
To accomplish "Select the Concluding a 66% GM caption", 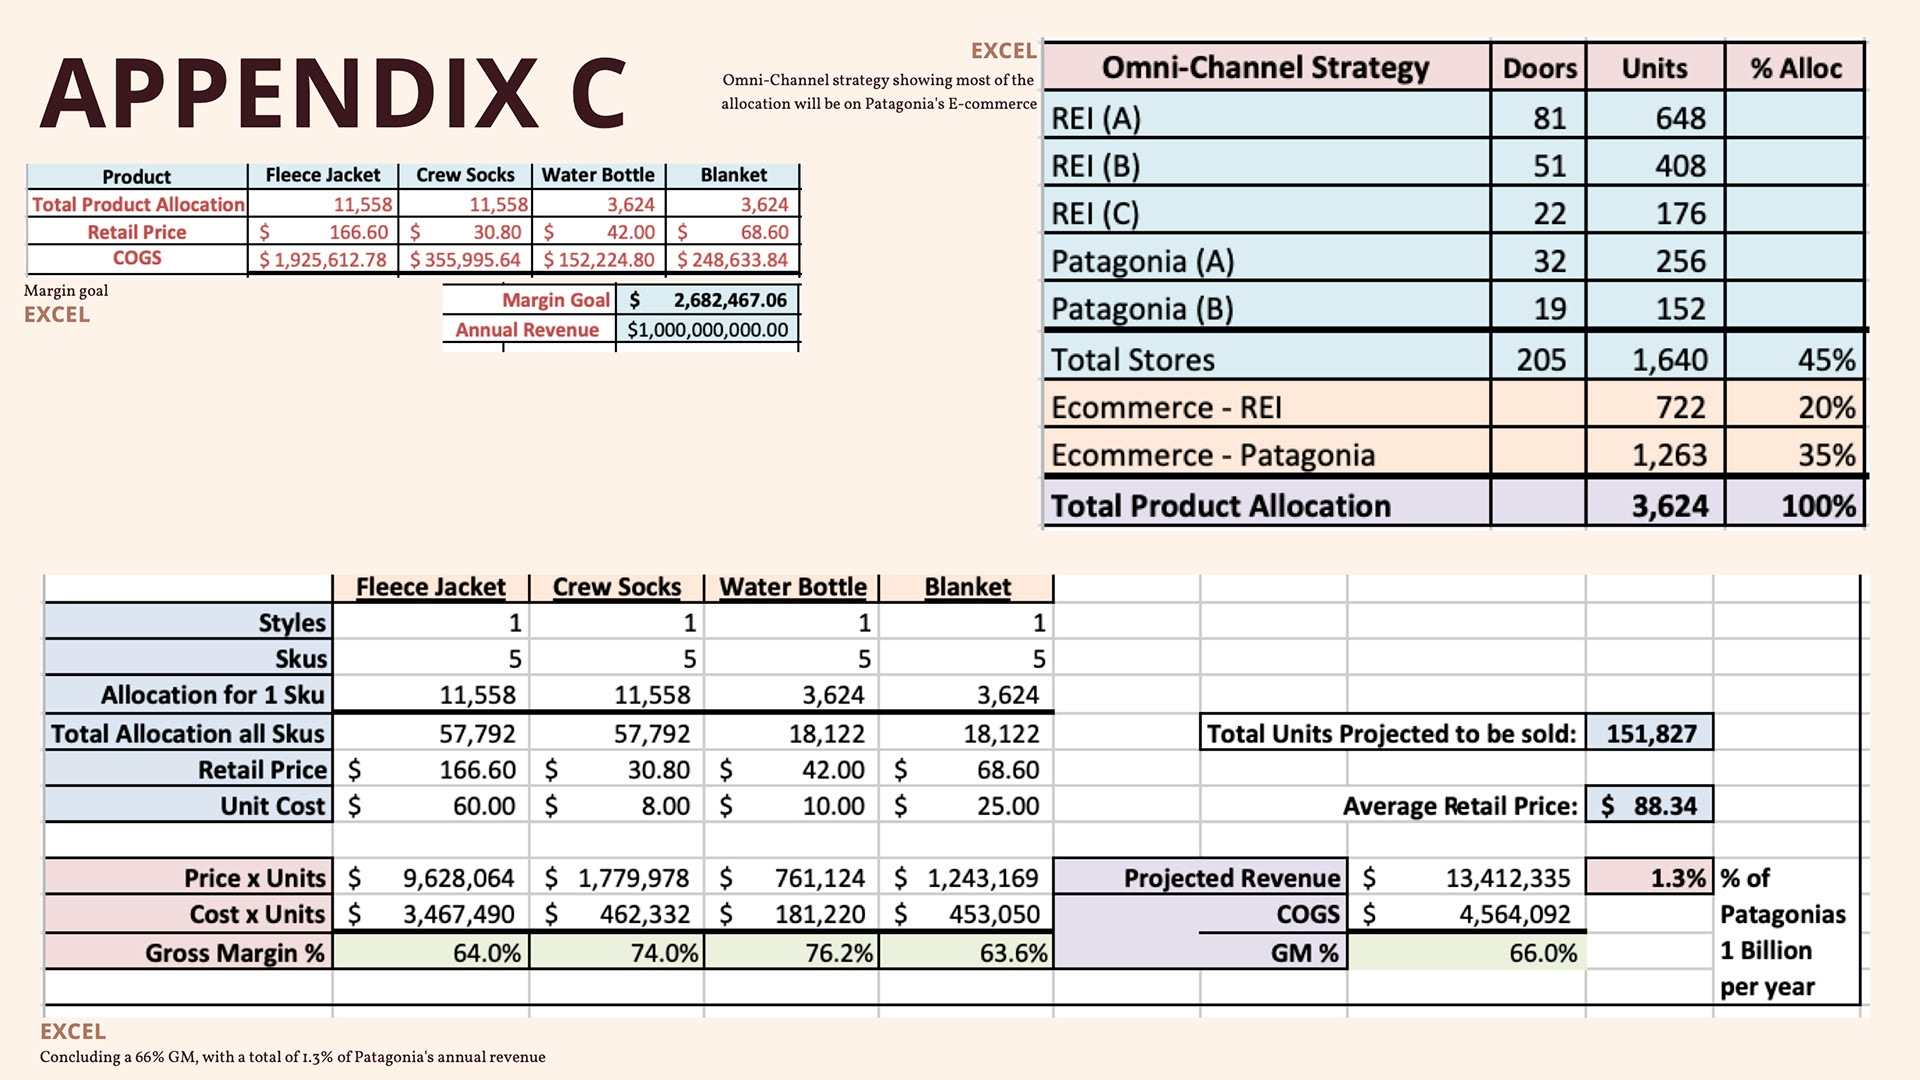I will coord(293,1057).
